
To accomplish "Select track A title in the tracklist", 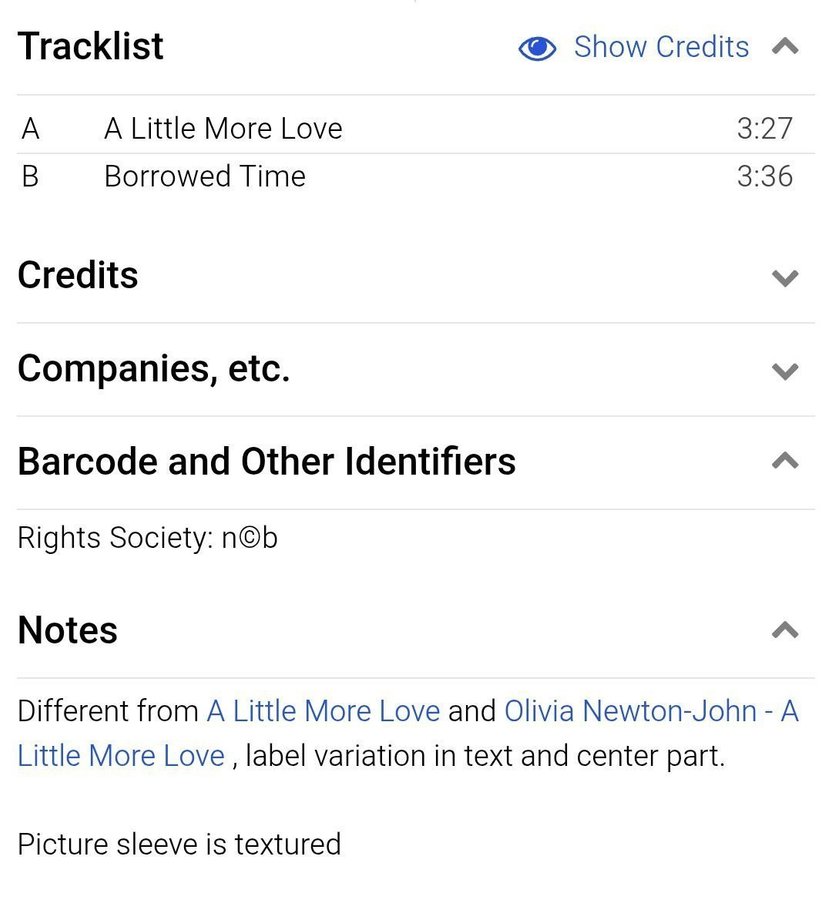I will (x=223, y=128).
